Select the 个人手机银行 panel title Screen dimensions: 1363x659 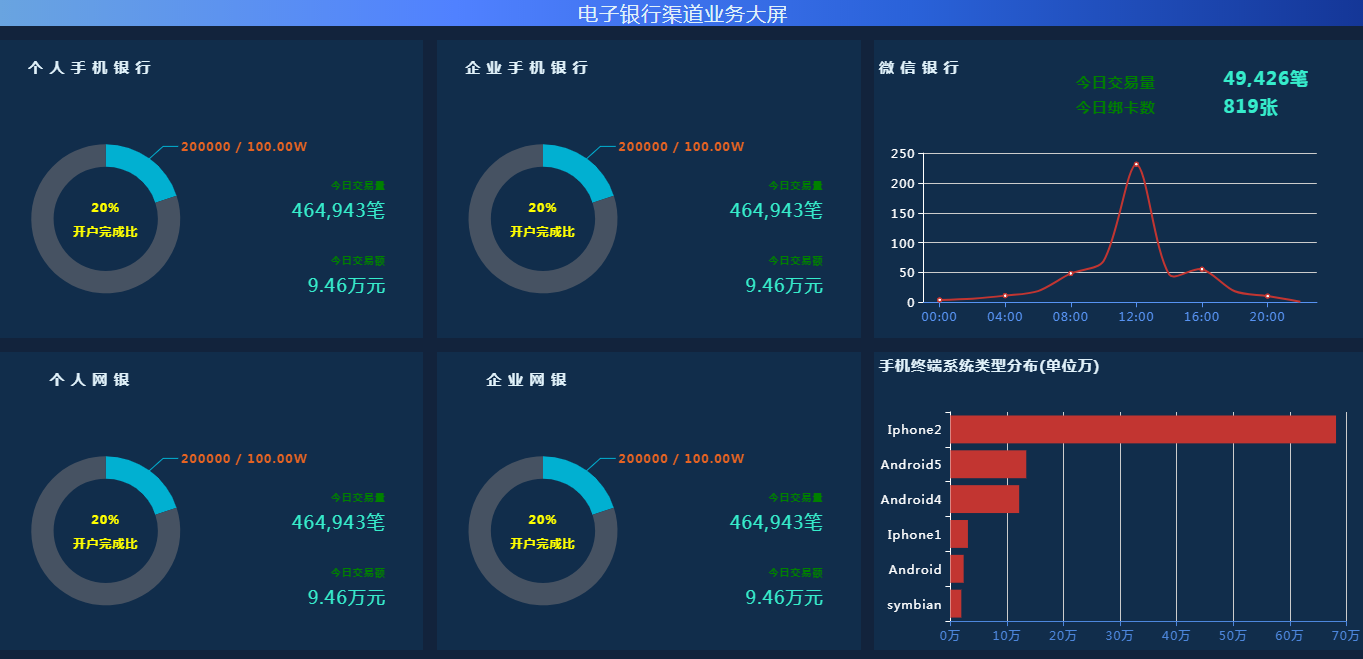coord(90,68)
